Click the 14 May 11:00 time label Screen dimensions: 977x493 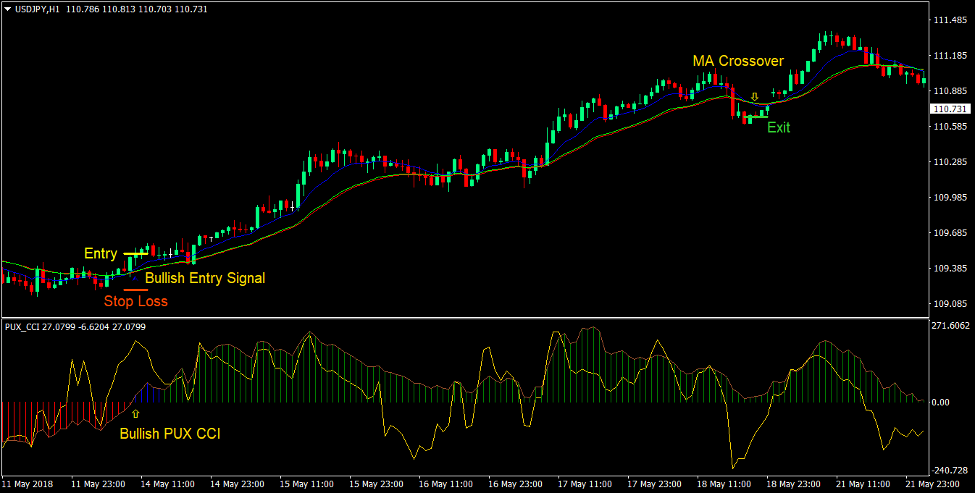pyautogui.click(x=168, y=484)
